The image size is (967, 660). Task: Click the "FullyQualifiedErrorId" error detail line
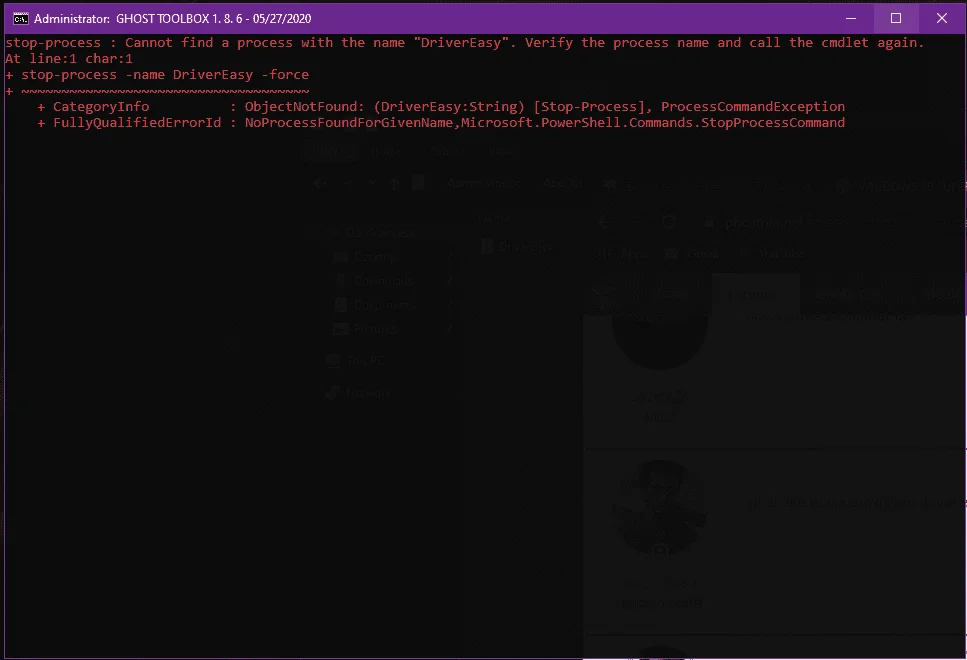click(x=442, y=123)
